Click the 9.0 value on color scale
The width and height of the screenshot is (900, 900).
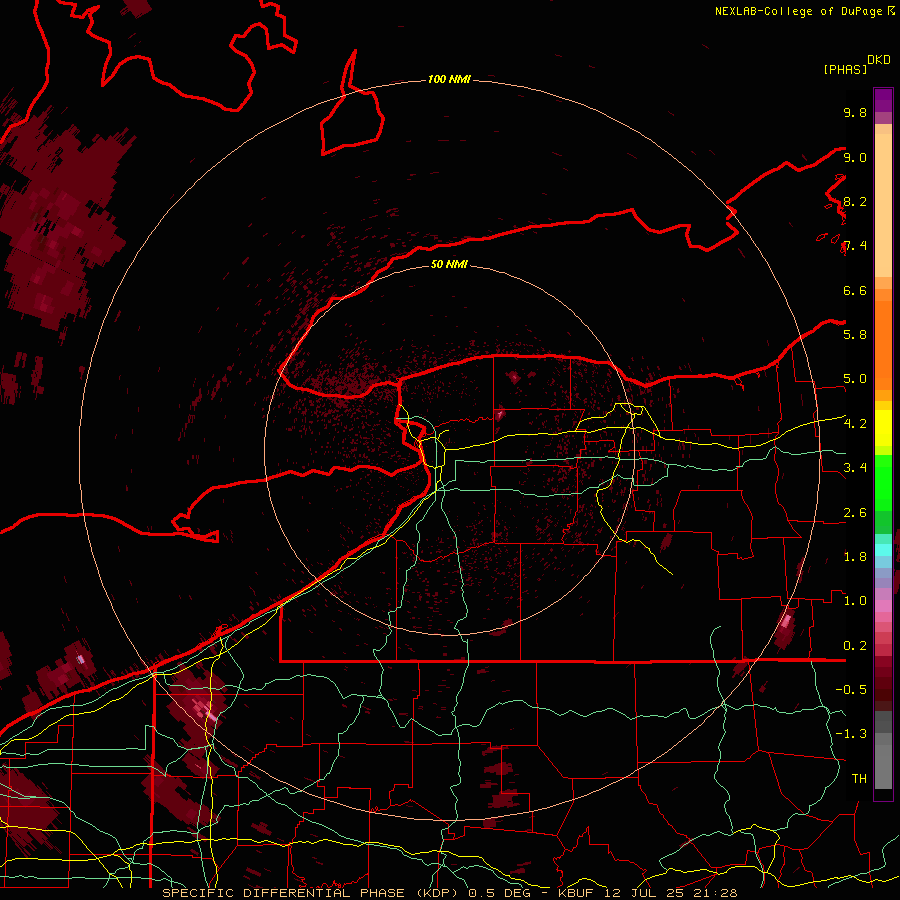855,157
